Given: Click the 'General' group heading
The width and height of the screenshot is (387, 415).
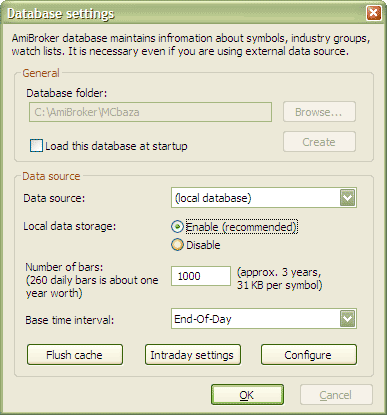Looking at the screenshot, I should pos(41,73).
